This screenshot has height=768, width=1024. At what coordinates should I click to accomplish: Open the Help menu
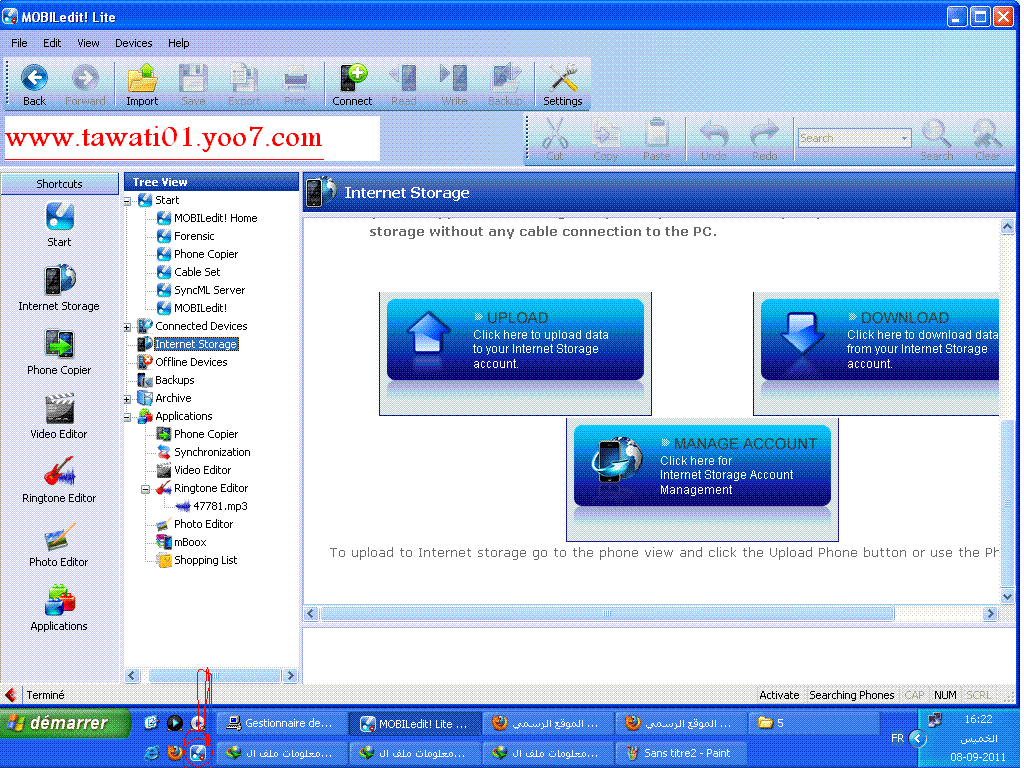point(178,43)
